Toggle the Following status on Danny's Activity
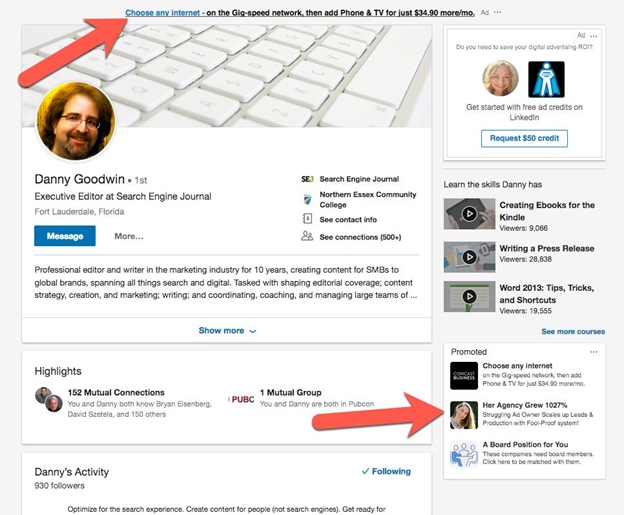The image size is (624, 515). click(x=385, y=472)
